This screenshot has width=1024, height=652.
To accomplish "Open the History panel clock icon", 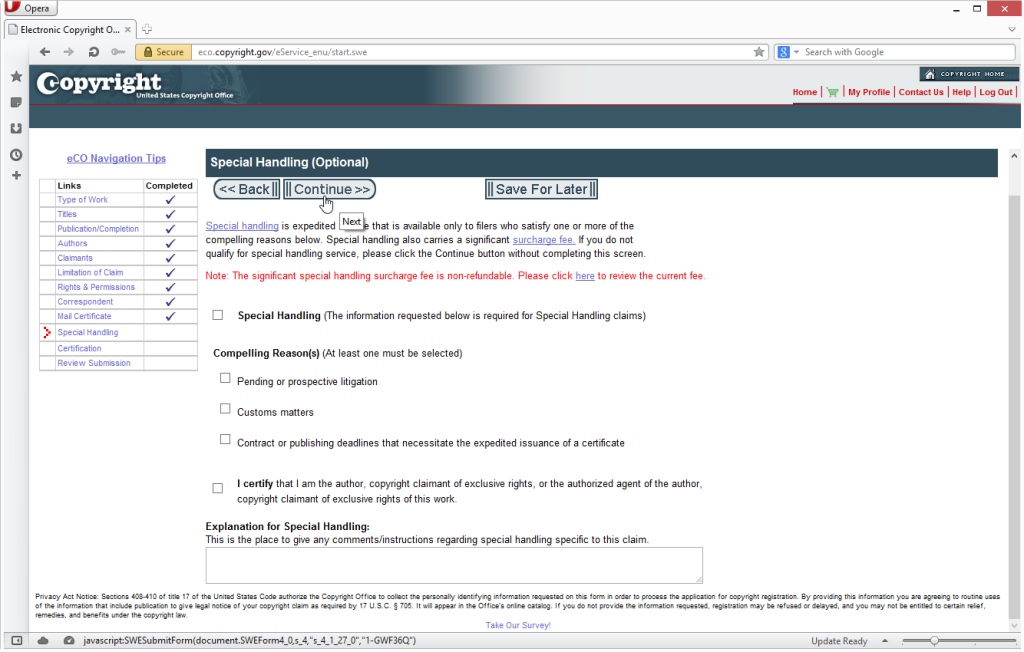I will pos(16,155).
